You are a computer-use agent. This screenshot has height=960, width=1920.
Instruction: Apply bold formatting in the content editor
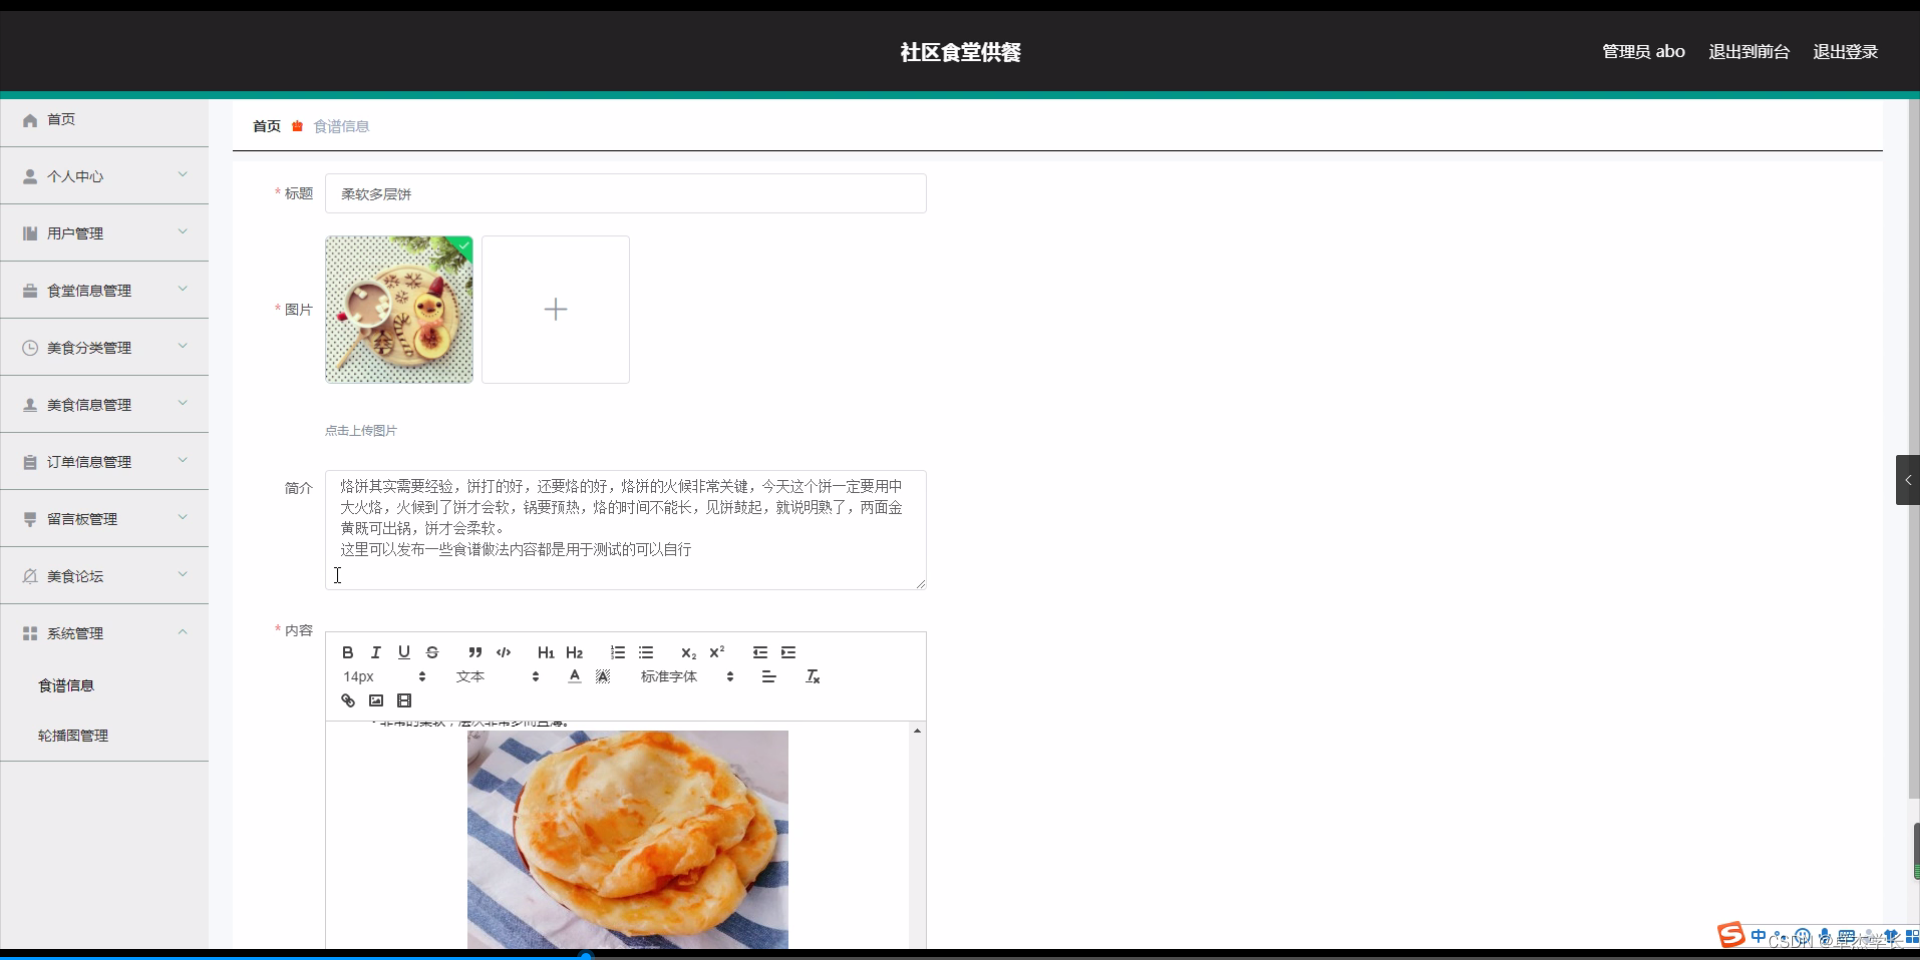pyautogui.click(x=347, y=652)
